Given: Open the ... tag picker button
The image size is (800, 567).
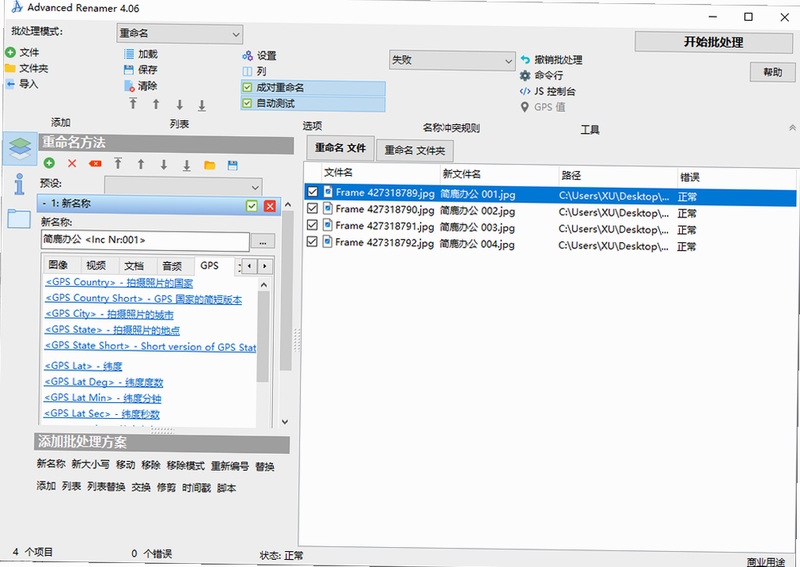Looking at the screenshot, I should coord(263,241).
